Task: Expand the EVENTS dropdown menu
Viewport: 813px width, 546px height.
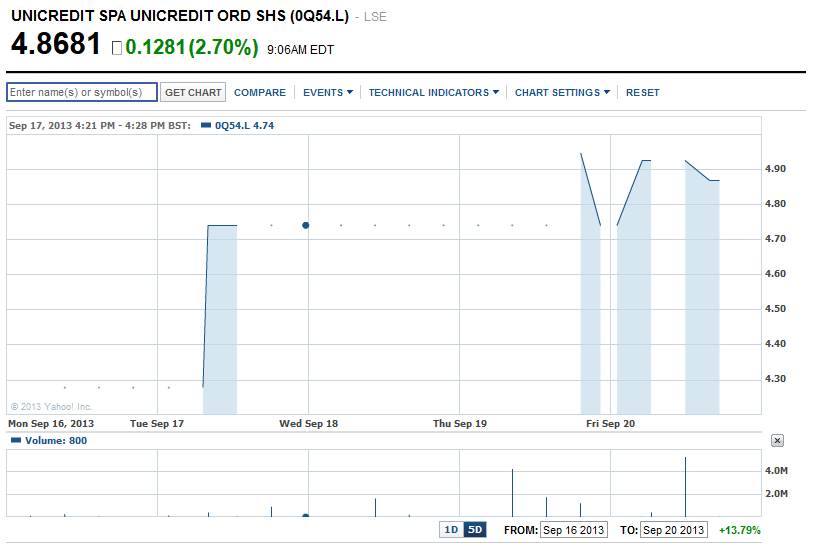Action: (x=328, y=93)
